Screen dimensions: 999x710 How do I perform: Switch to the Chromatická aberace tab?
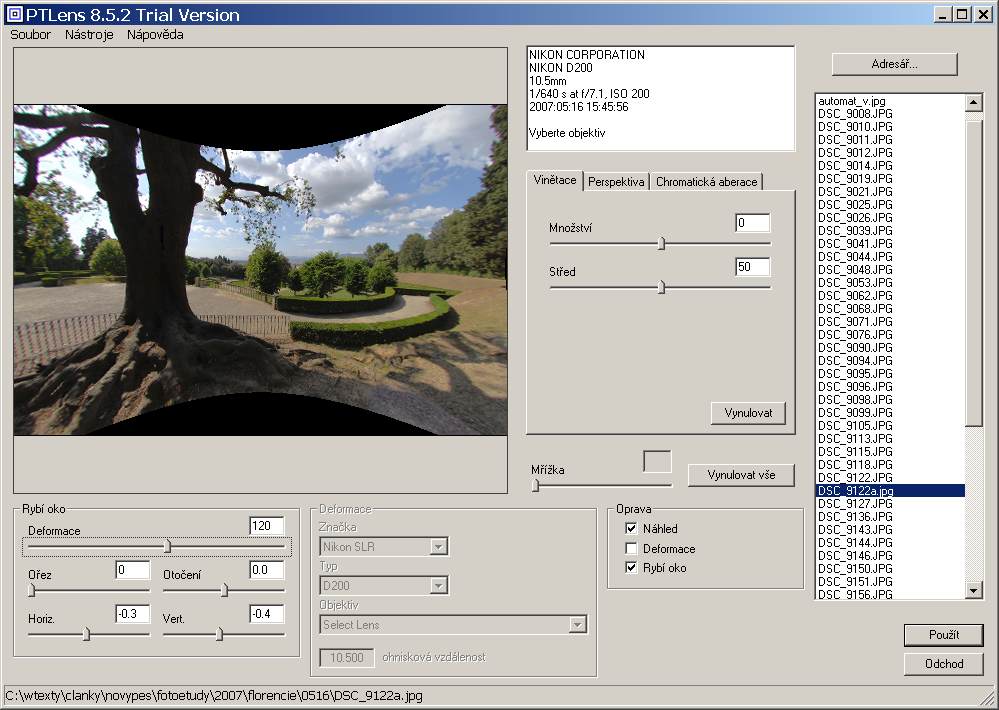coord(706,182)
